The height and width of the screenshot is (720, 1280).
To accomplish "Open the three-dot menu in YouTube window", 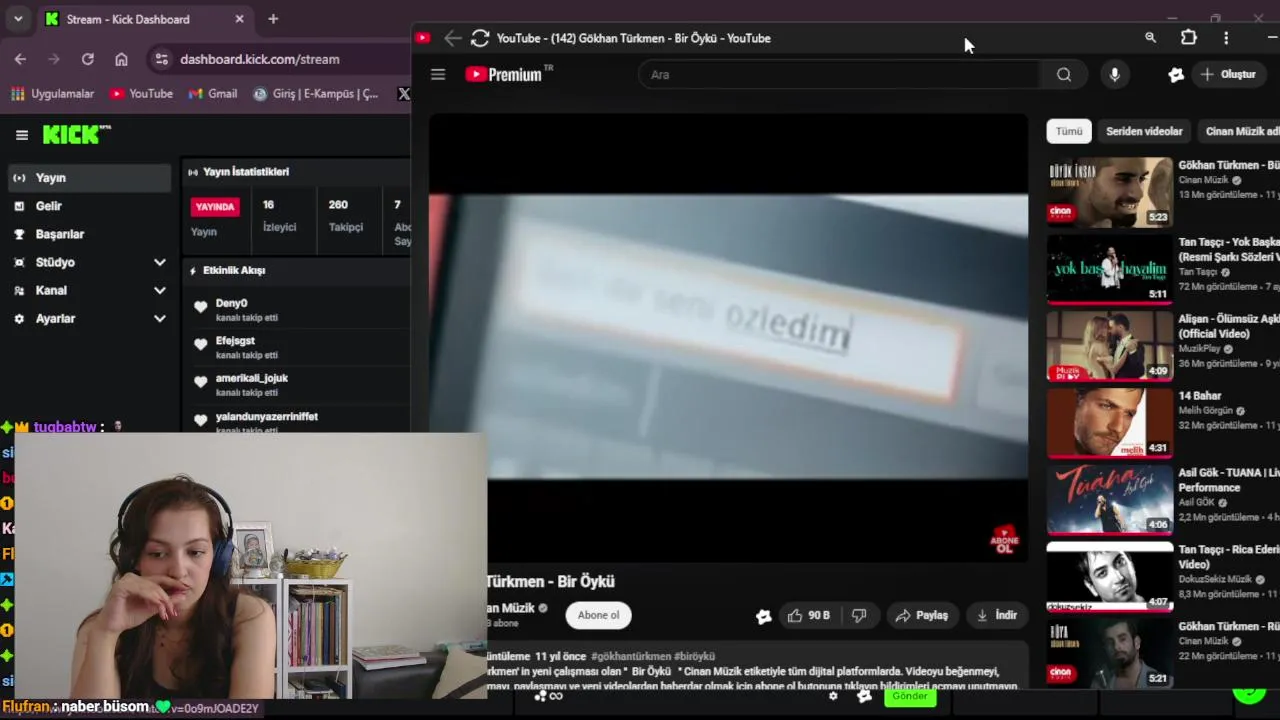I will pos(1226,38).
